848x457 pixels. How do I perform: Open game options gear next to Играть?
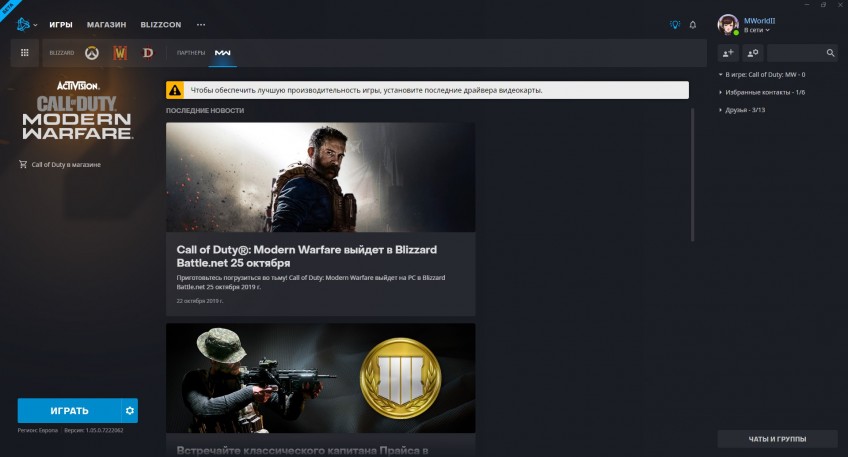click(130, 410)
